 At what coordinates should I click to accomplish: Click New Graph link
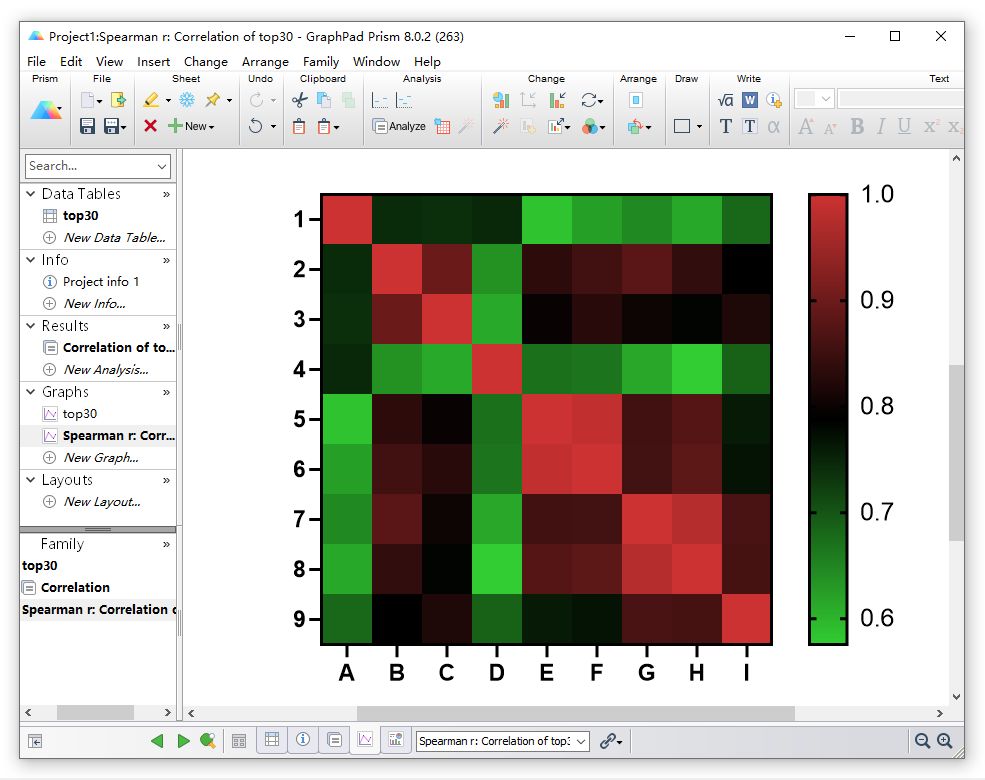(101, 457)
